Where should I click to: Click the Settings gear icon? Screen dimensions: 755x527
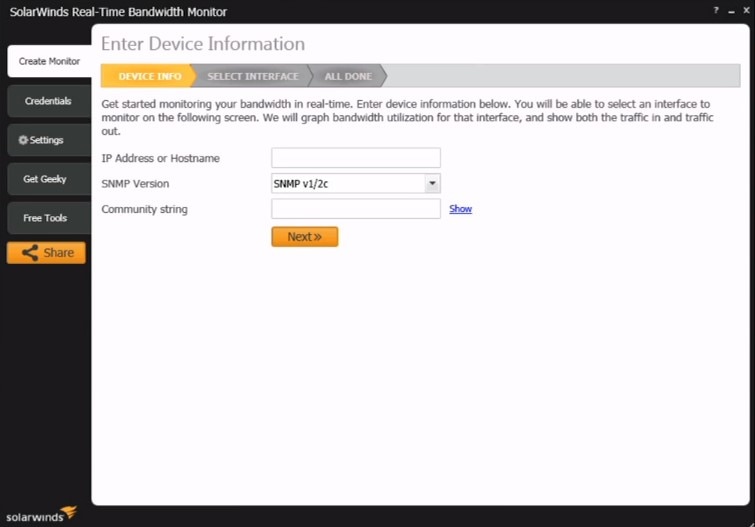(23, 140)
